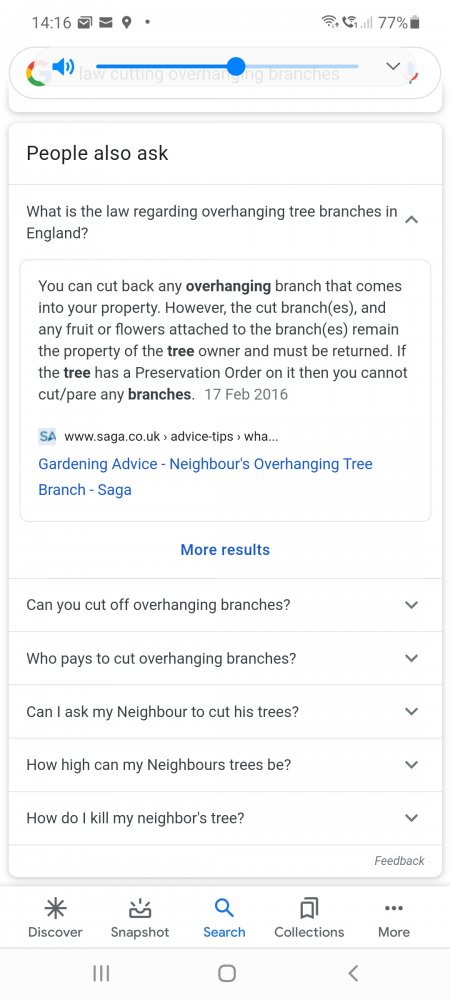Tap Android home navigation button
Viewport: 450px width, 1000px height.
(226, 973)
